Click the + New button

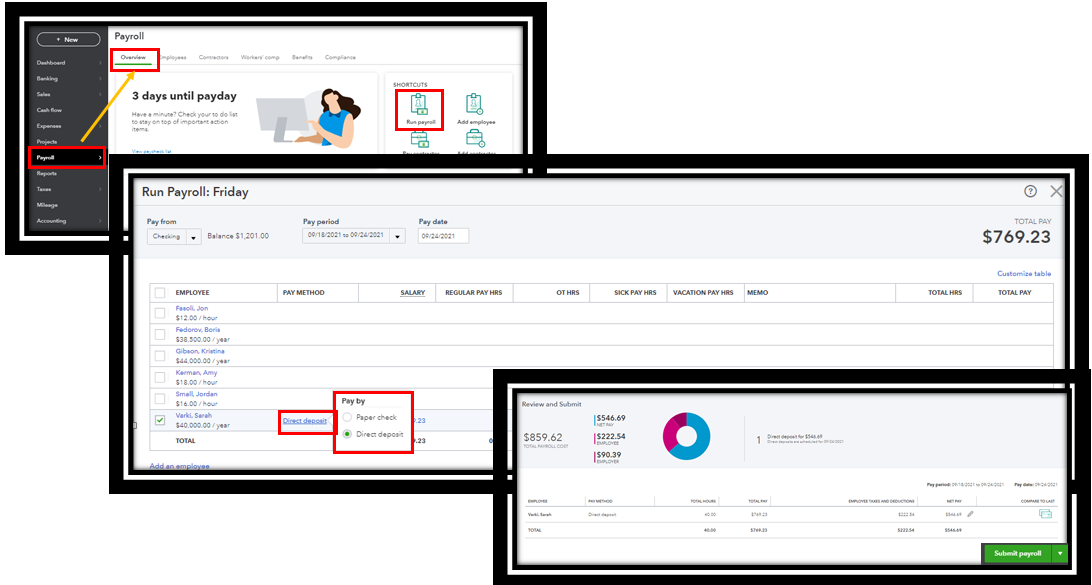(x=68, y=40)
